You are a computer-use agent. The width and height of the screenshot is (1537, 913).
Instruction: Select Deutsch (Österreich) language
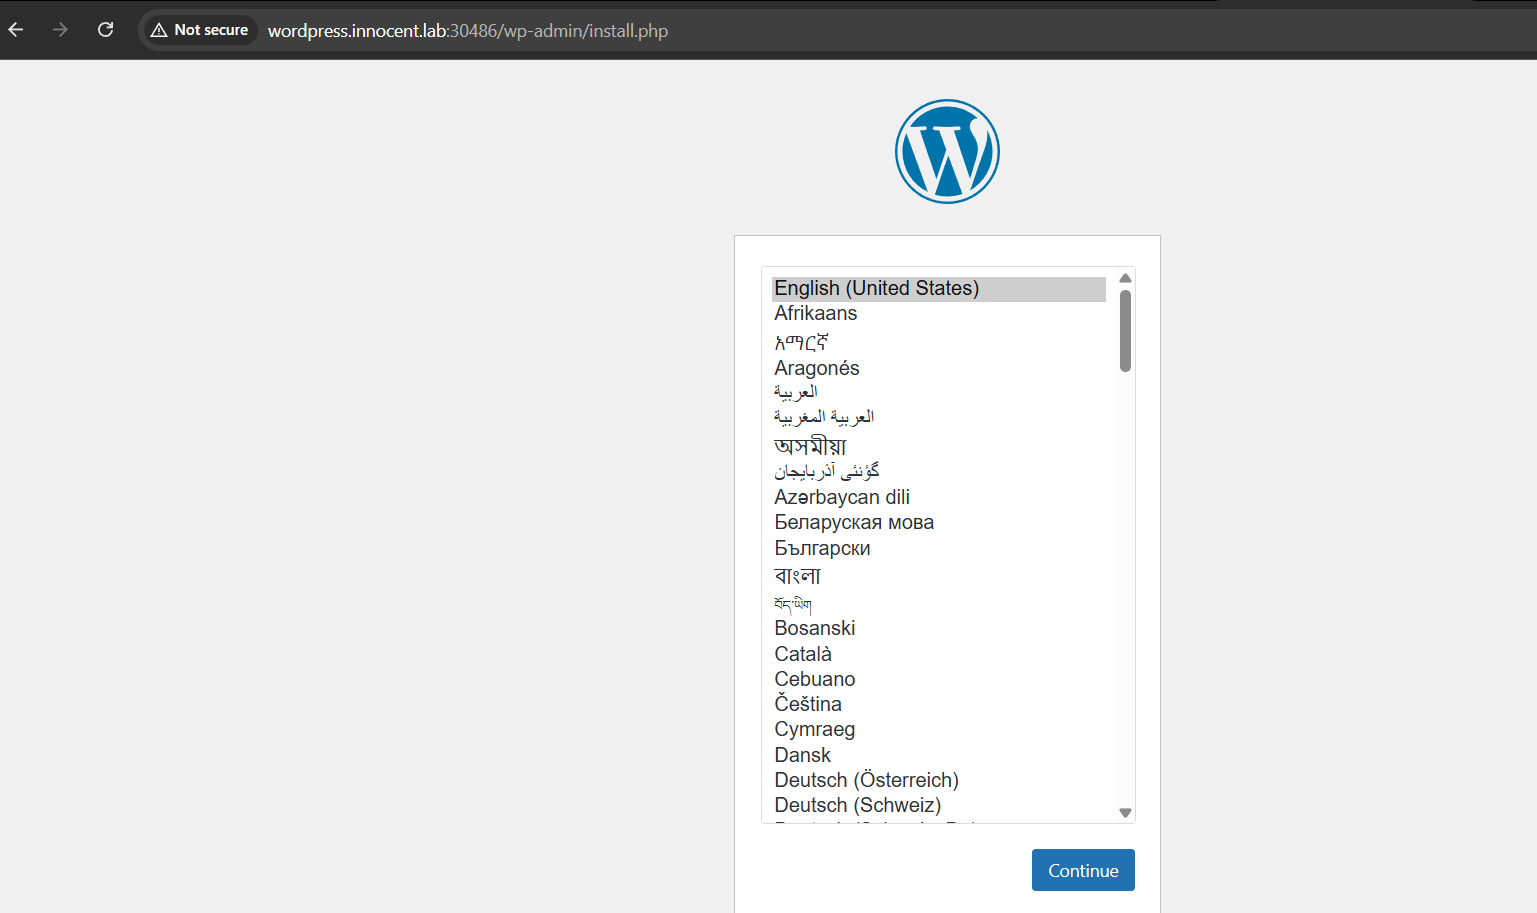[939, 780]
